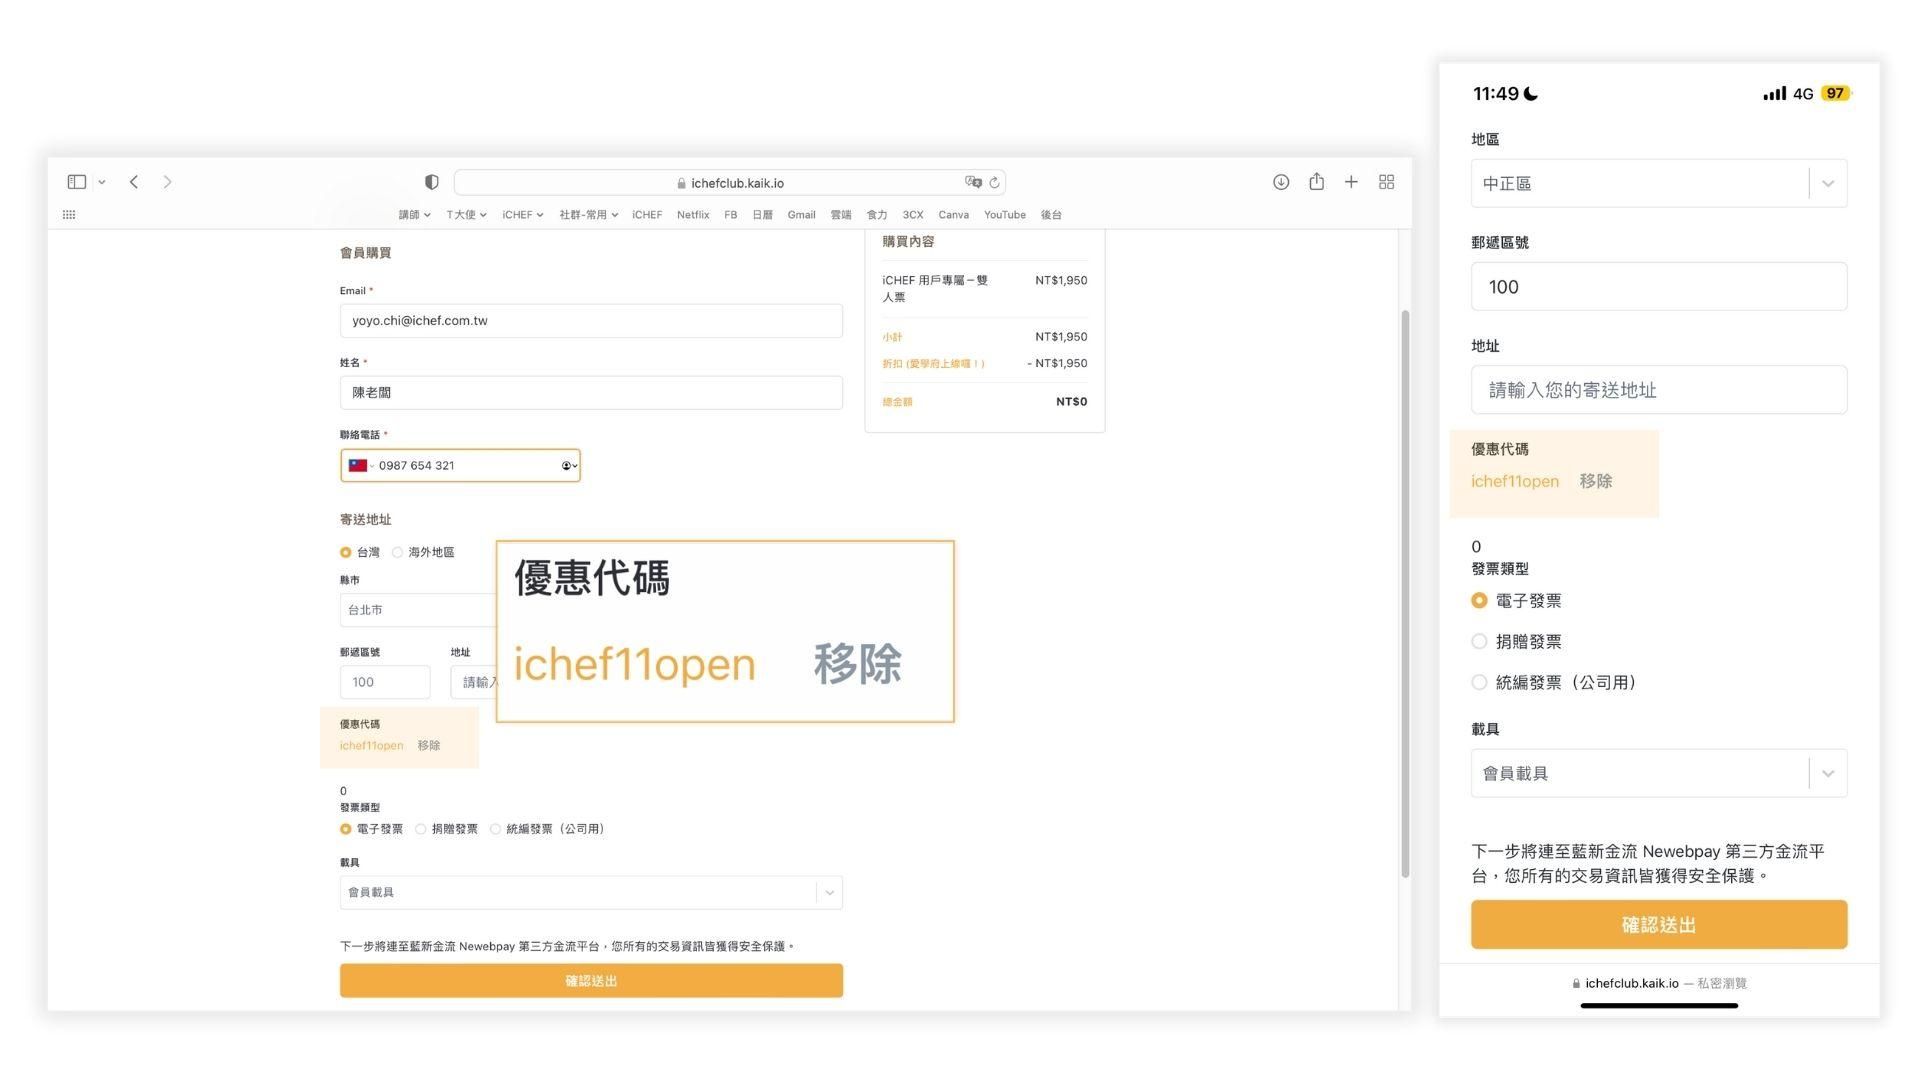Viewport: 1920px width, 1080px height.
Task: Click the browser back arrow
Action: [134, 182]
